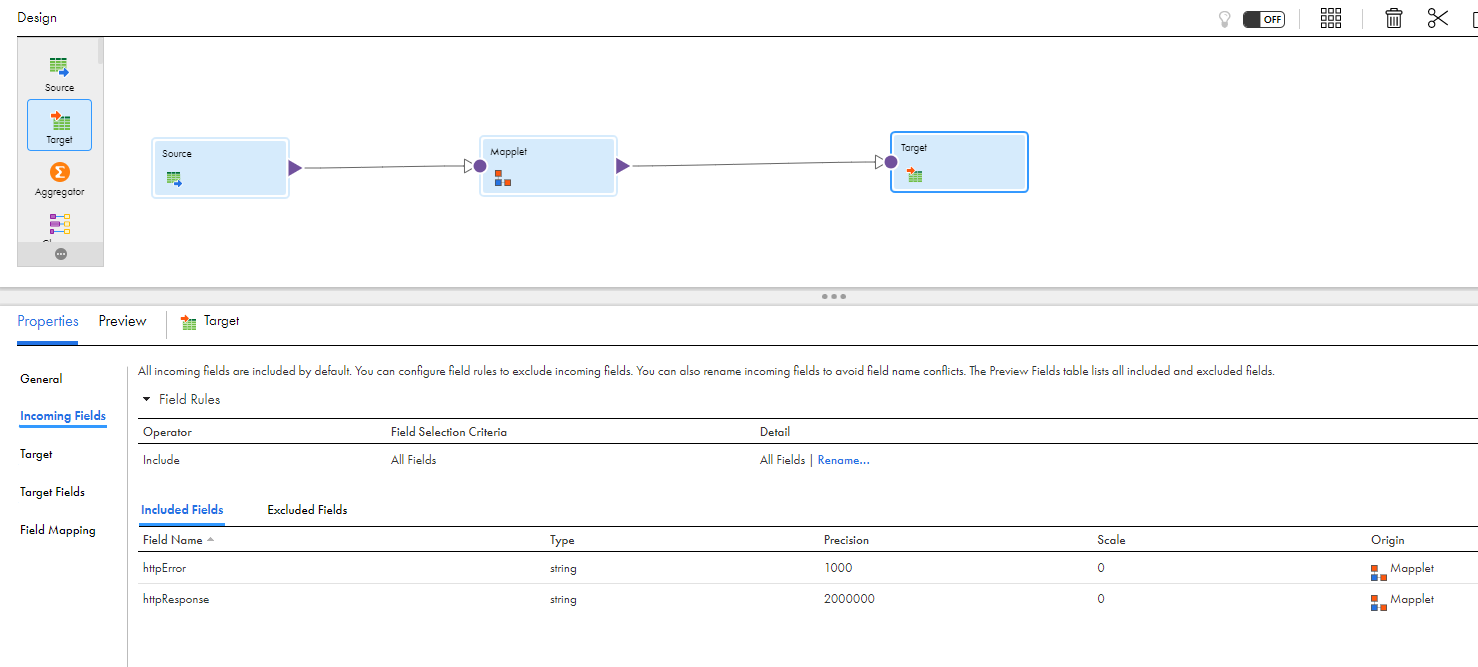Image resolution: width=1478 pixels, height=667 pixels.
Task: Click the scissors cut icon
Action: coord(1438,18)
